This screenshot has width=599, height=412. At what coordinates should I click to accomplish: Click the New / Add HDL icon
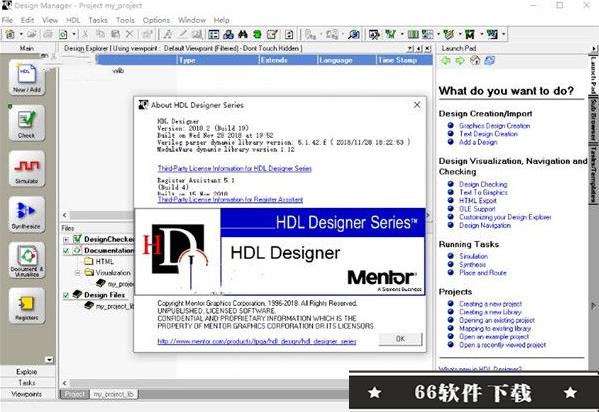click(x=27, y=78)
